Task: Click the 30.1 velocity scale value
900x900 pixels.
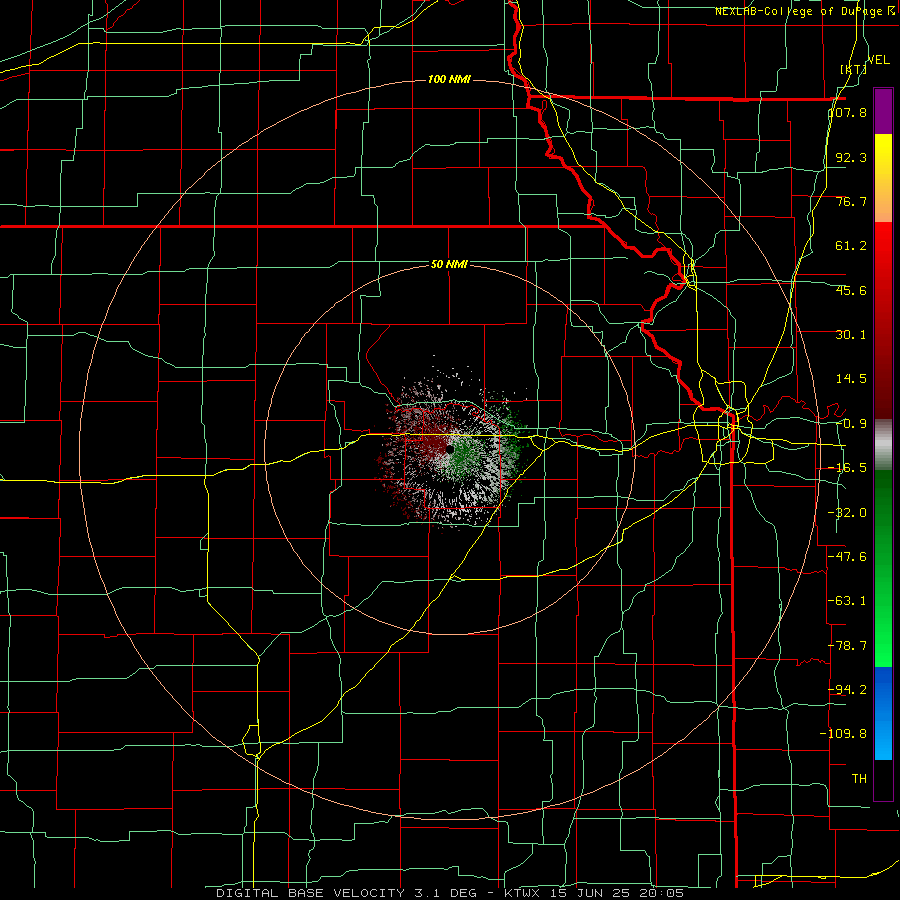Action: [x=851, y=335]
